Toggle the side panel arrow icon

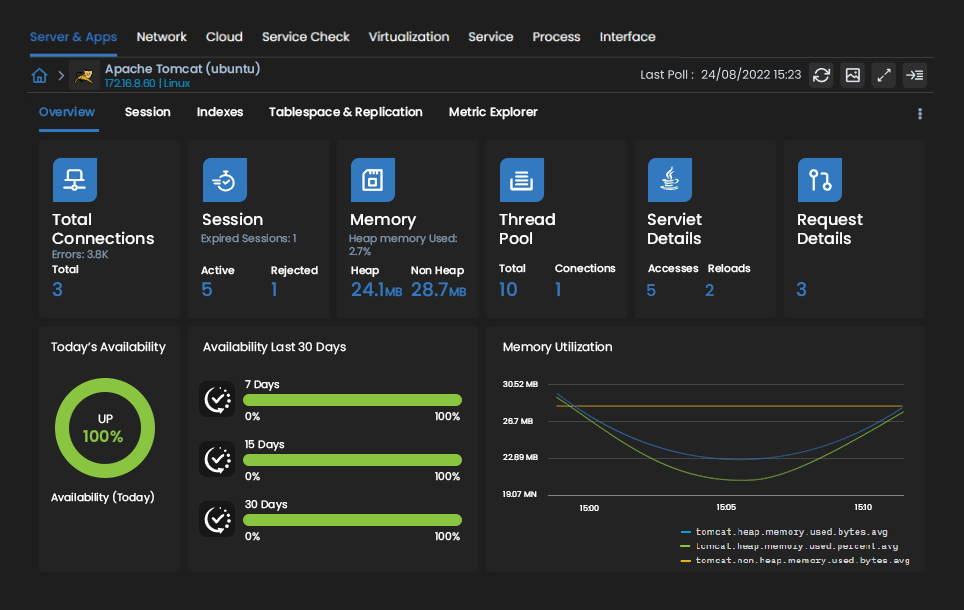point(915,75)
